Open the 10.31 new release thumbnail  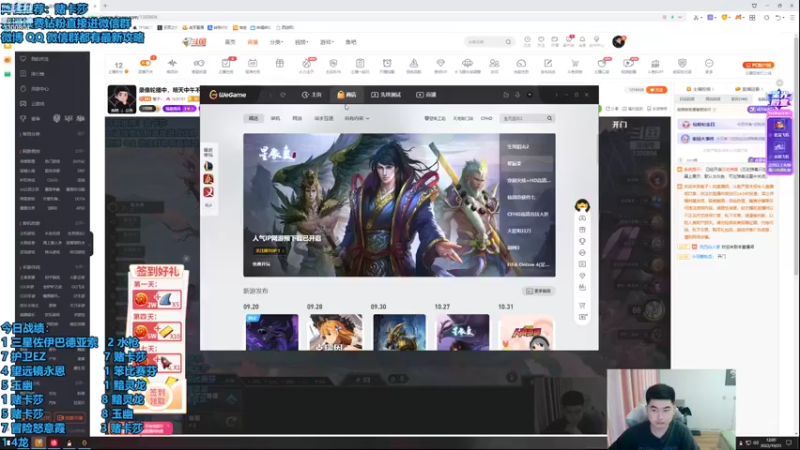tap(526, 332)
